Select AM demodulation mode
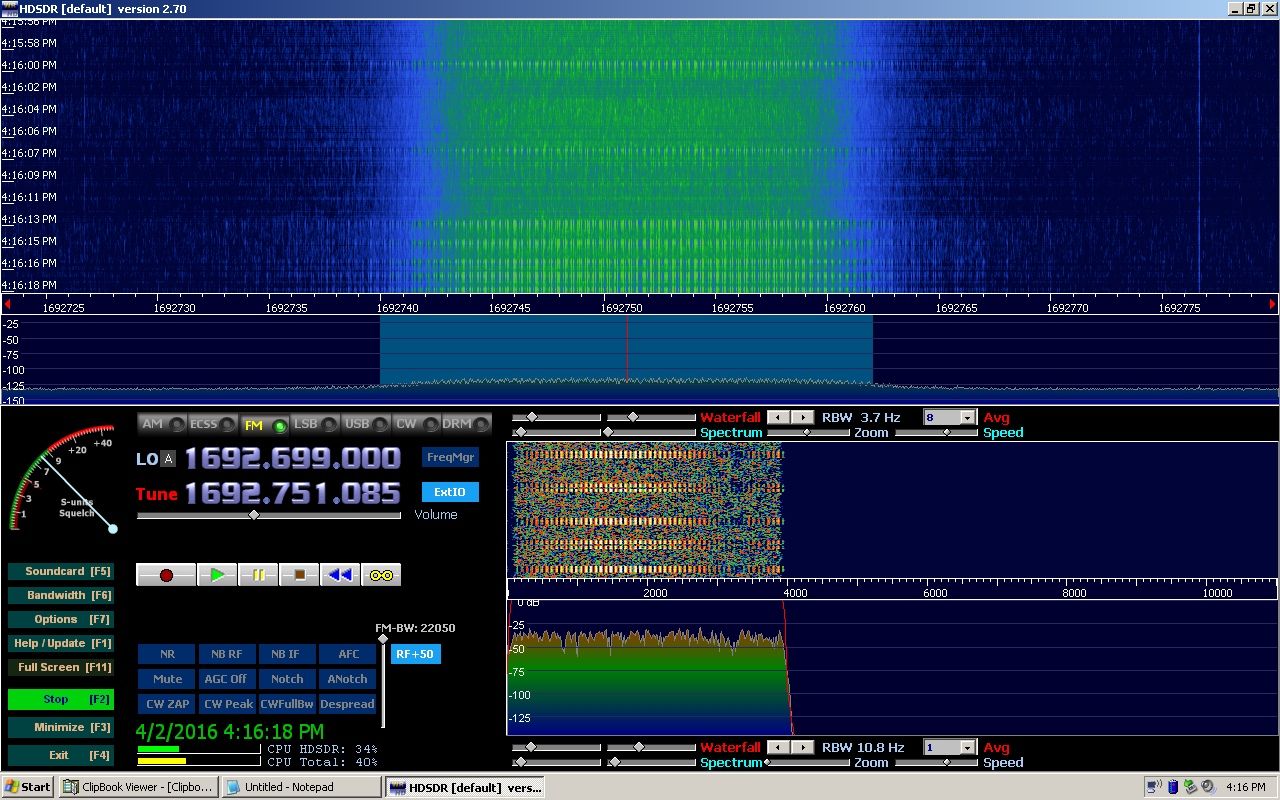 pos(162,424)
